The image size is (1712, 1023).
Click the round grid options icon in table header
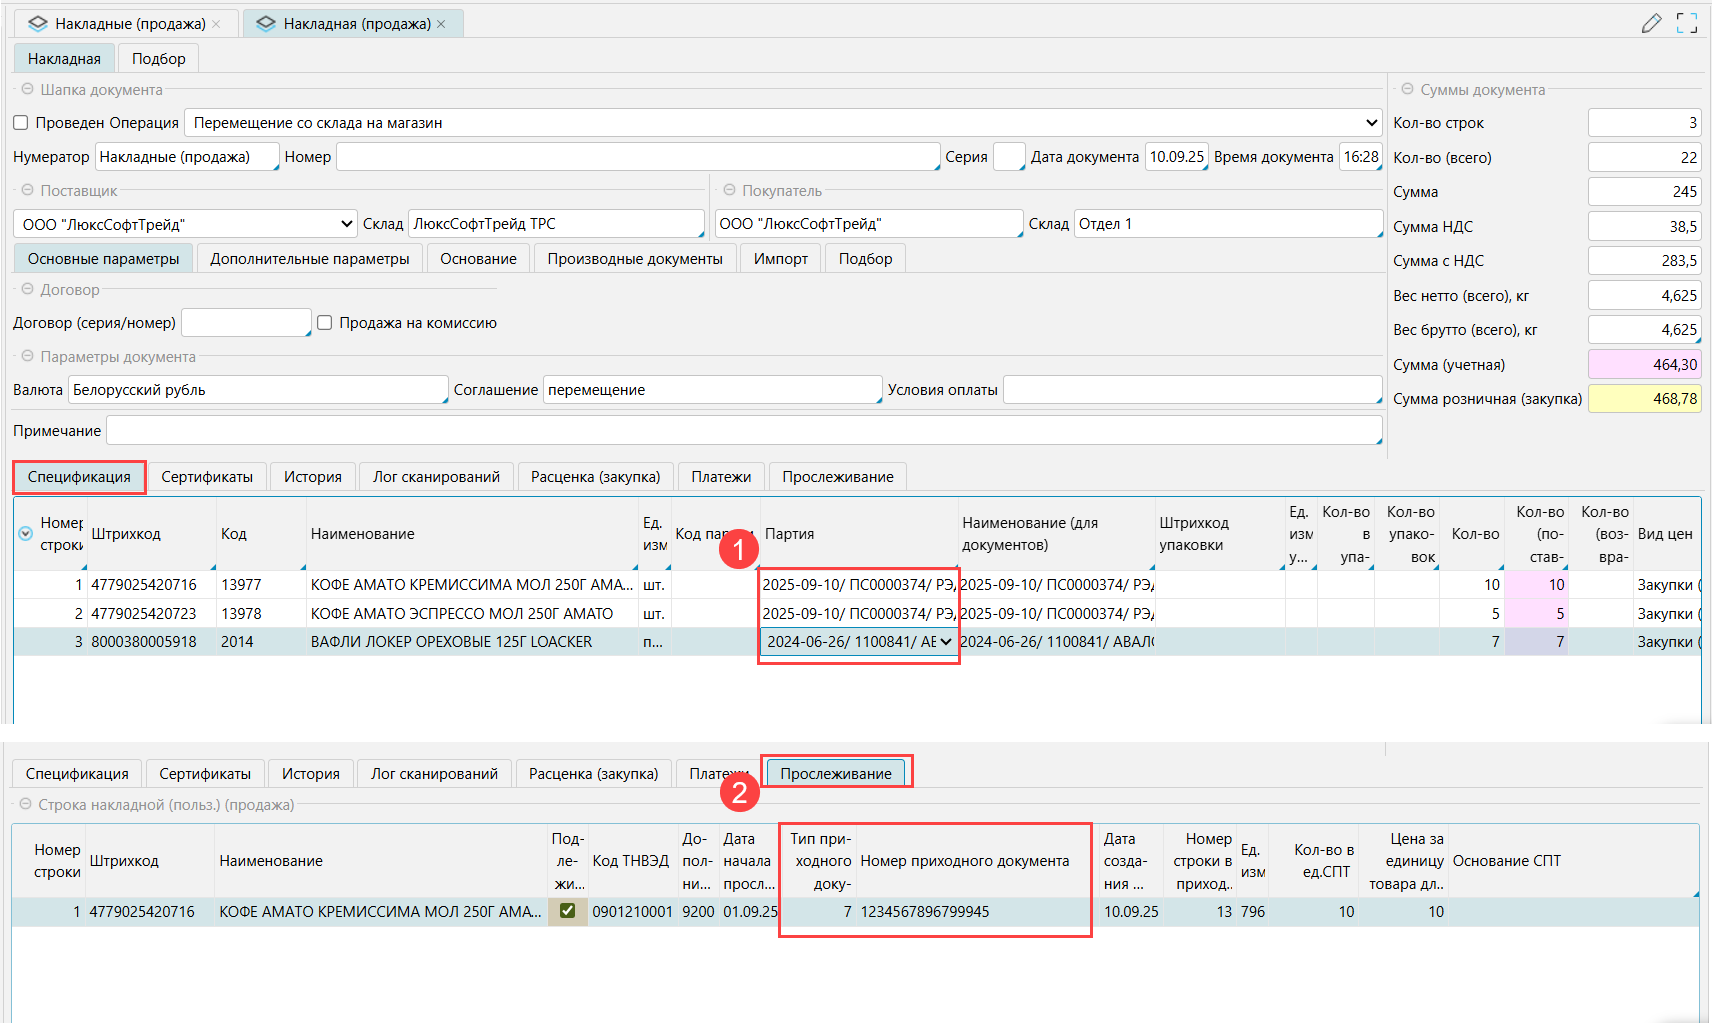(26, 534)
